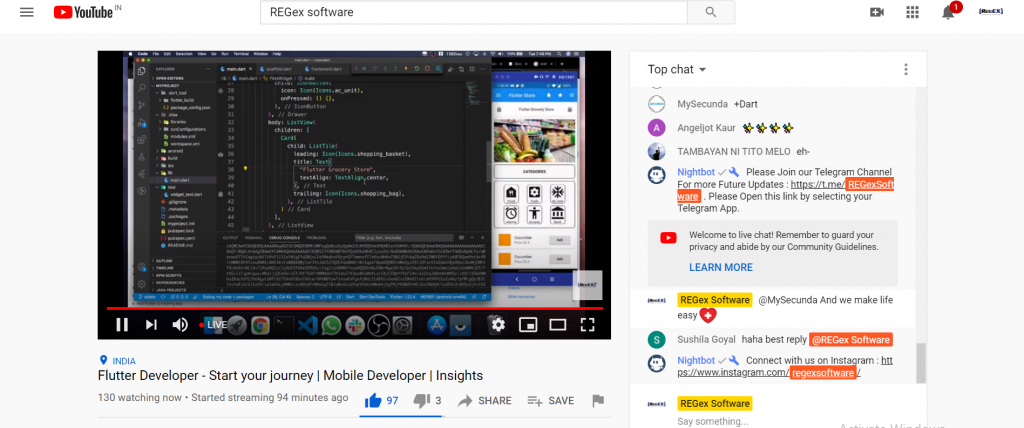Click the live chat scrollbar
Image resolution: width=1024 pixels, height=428 pixels.
921,363
